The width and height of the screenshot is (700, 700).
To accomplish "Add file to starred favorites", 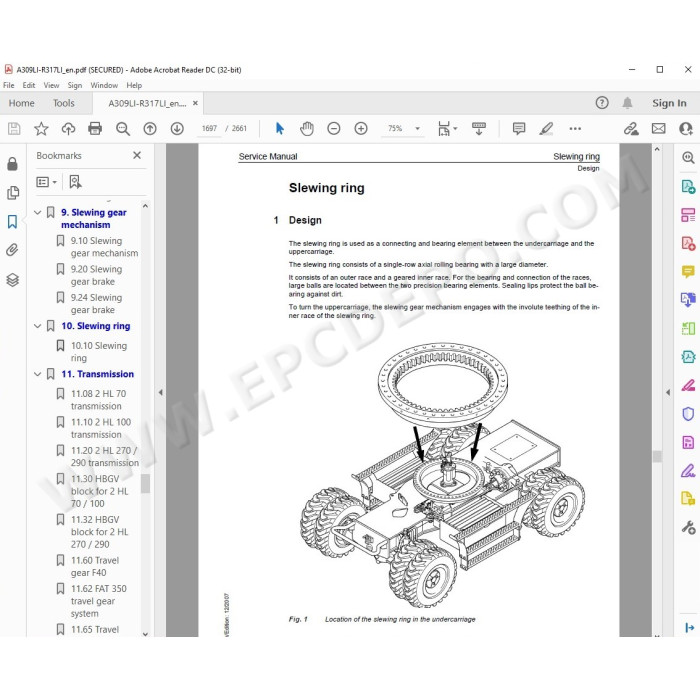I will [41, 129].
